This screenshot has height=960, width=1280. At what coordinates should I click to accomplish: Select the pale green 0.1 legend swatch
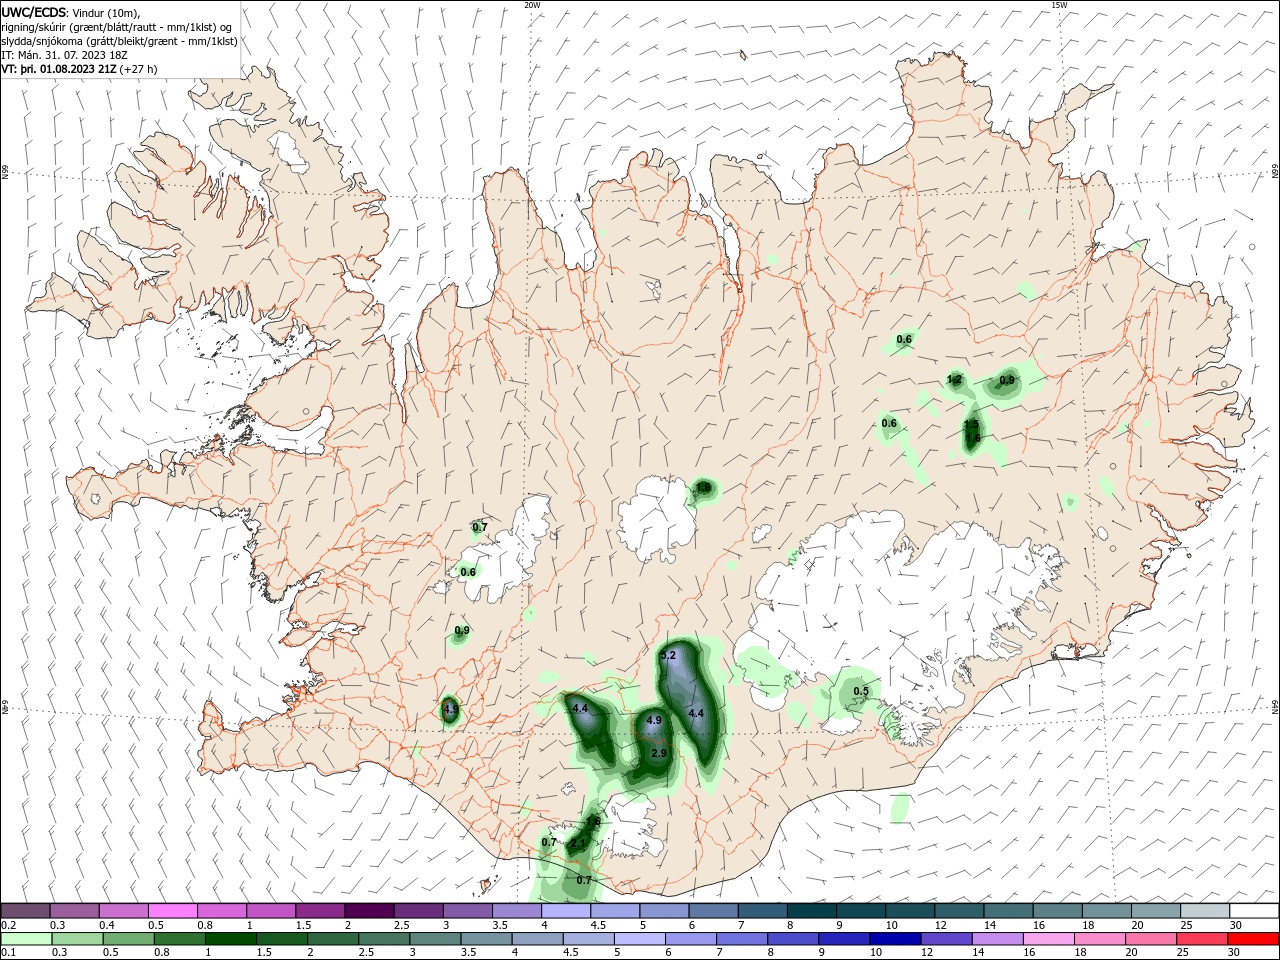[x=25, y=939]
